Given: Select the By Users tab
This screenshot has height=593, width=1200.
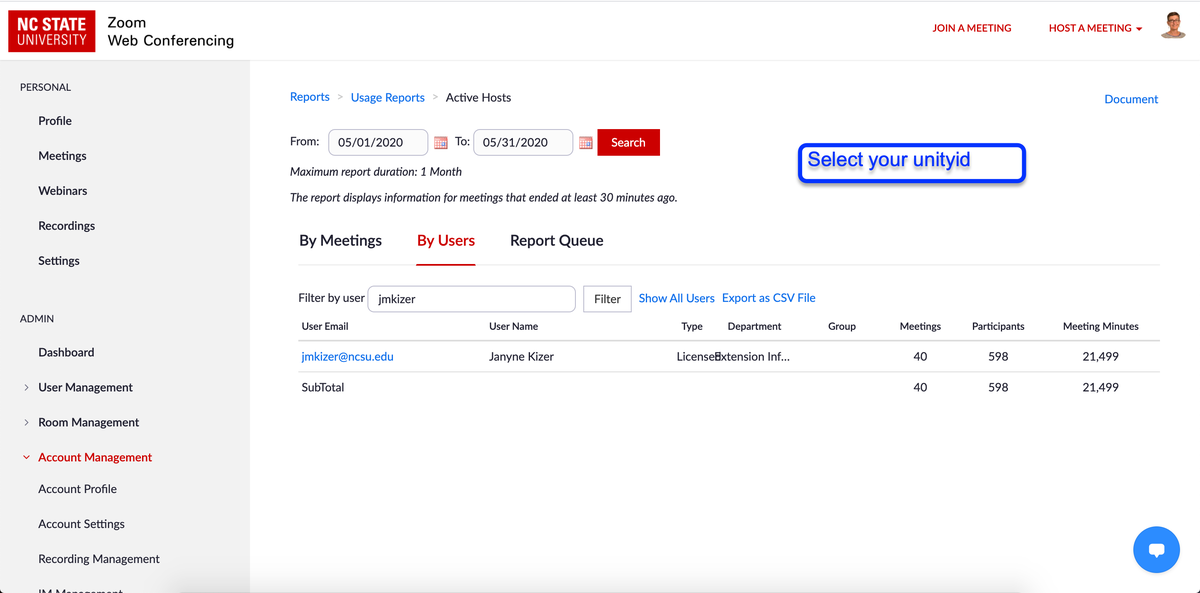Looking at the screenshot, I should pyautogui.click(x=446, y=241).
